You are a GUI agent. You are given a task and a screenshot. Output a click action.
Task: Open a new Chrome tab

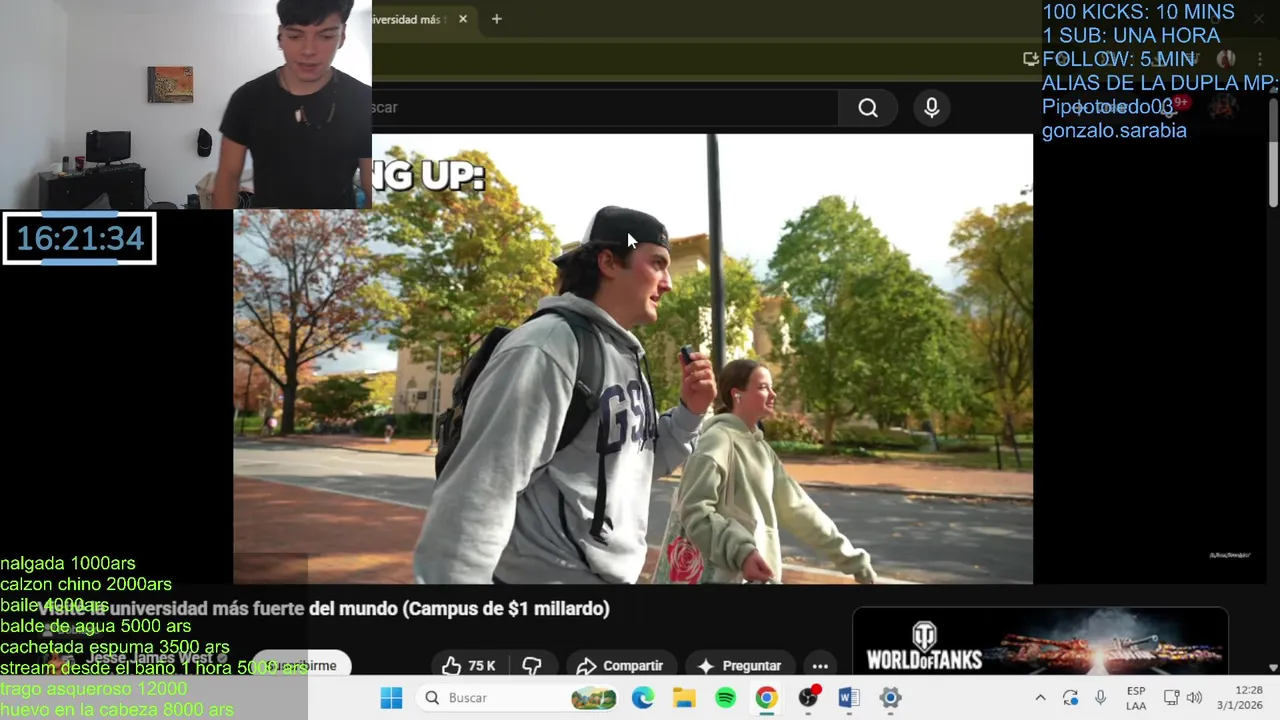(496, 19)
